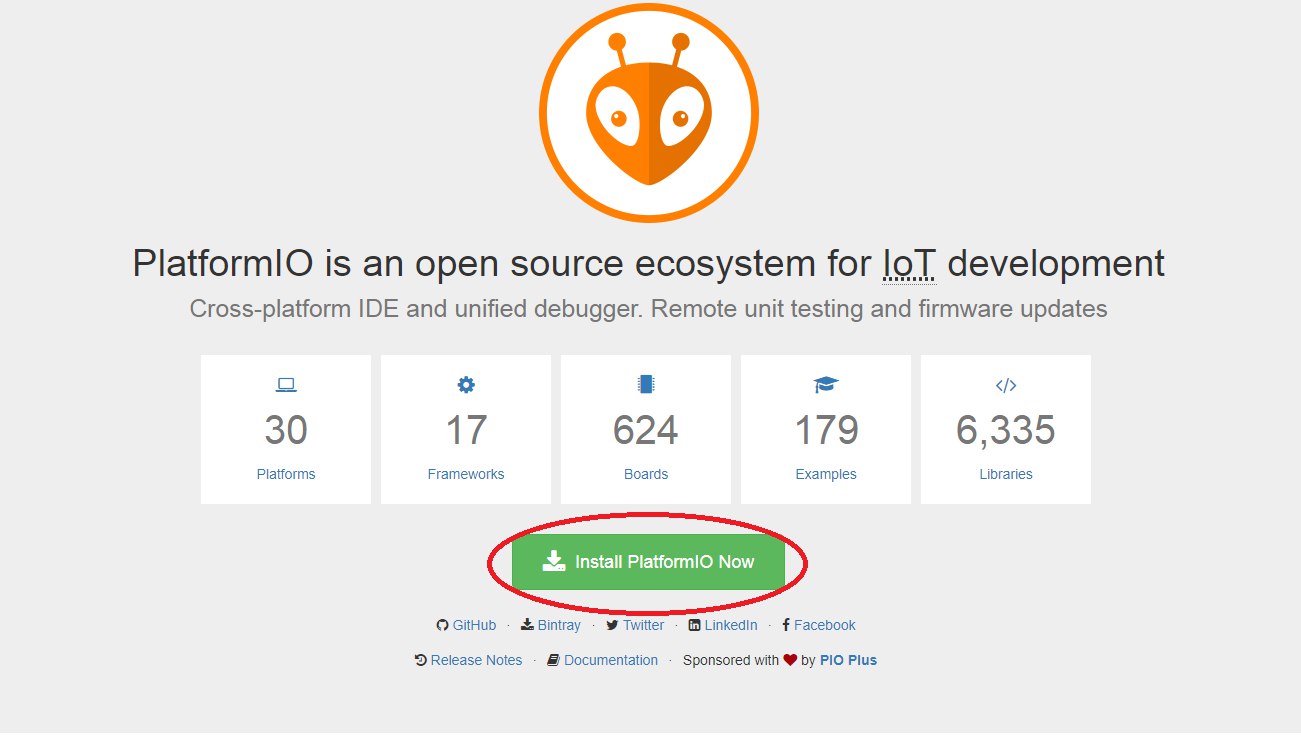Click the chip icon above Boards

(646, 385)
